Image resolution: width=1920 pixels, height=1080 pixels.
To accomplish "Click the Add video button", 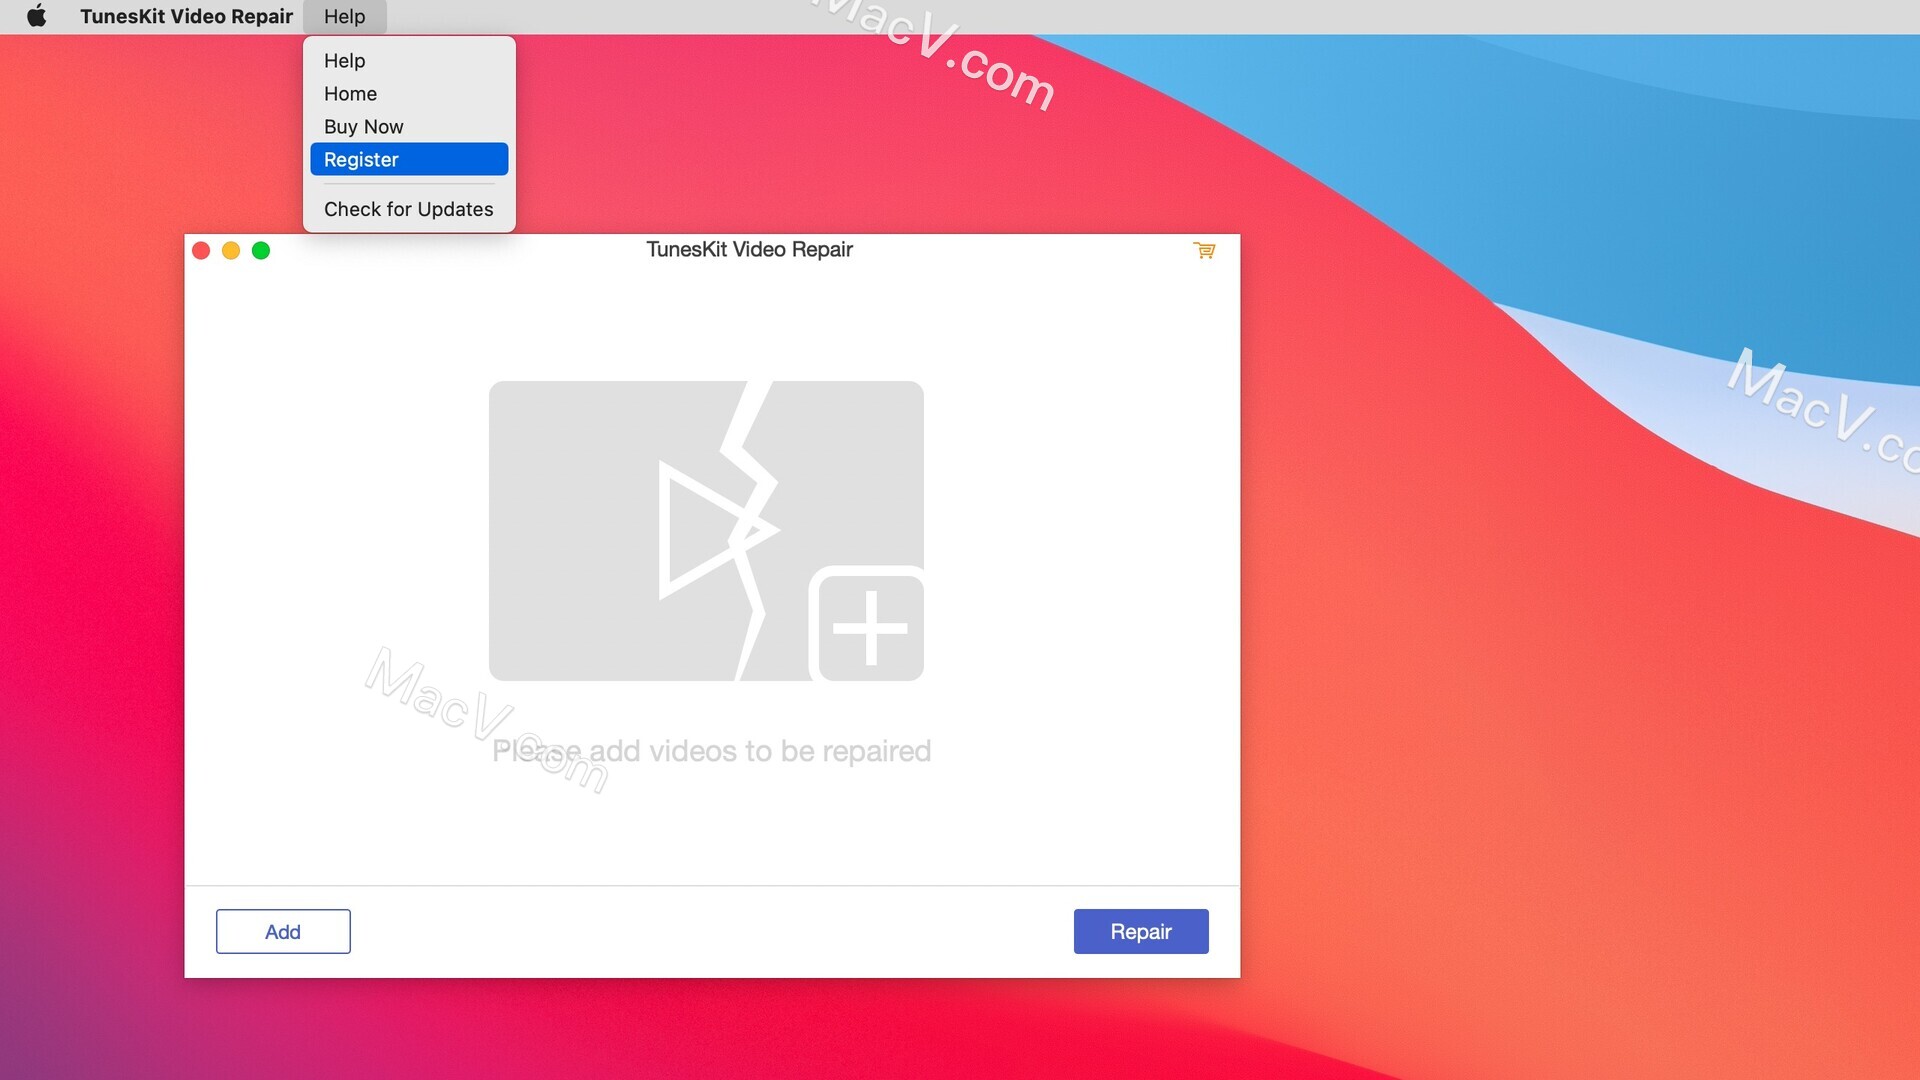I will click(283, 931).
